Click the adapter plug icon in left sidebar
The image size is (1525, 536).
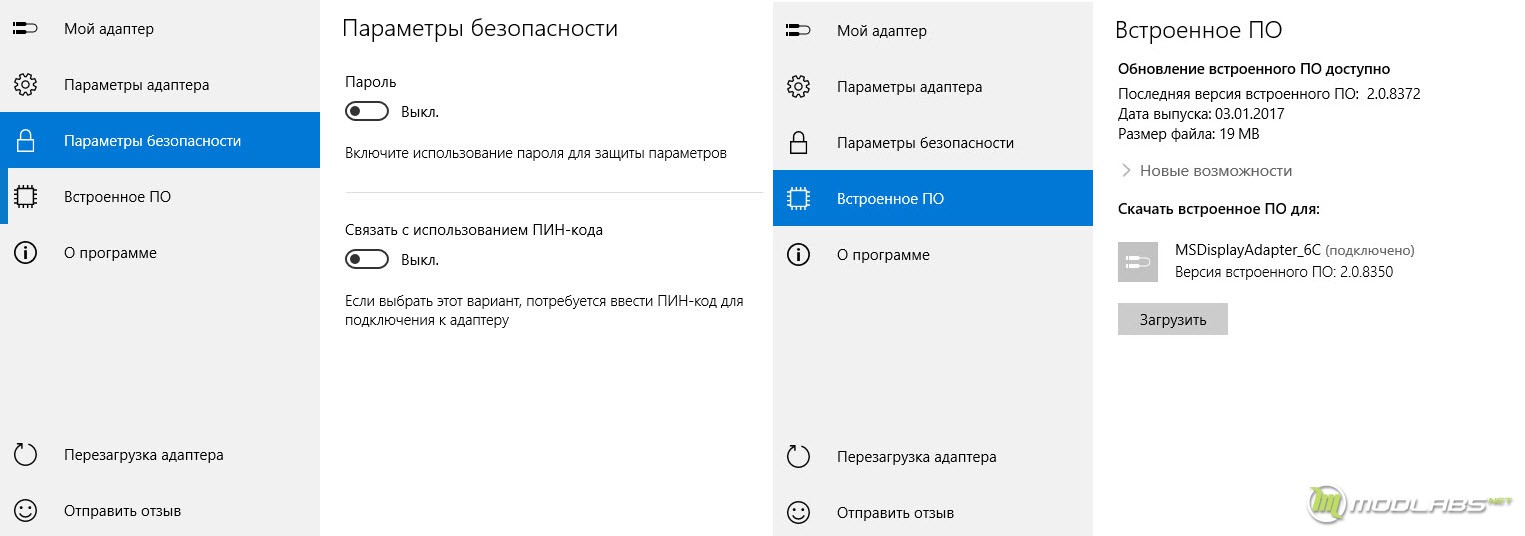tap(25, 29)
